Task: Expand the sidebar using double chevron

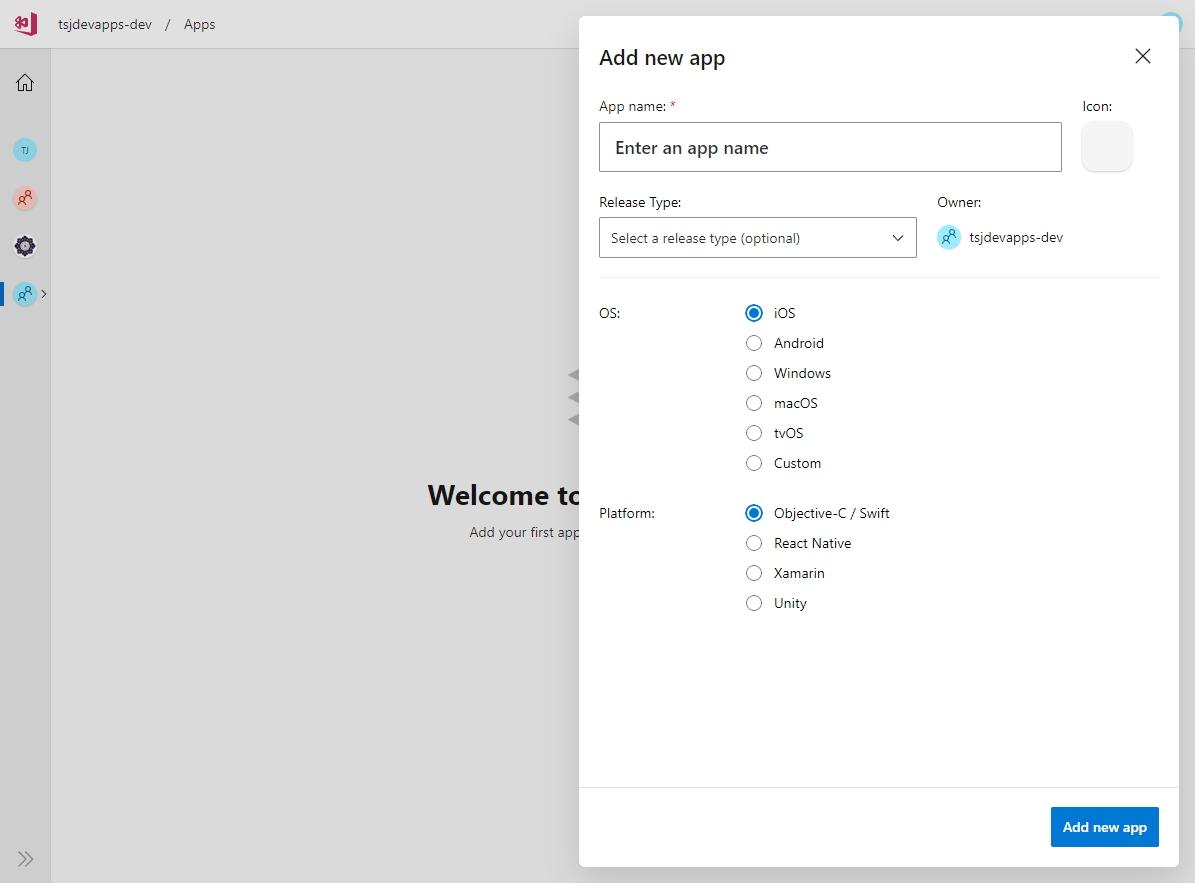Action: click(25, 858)
